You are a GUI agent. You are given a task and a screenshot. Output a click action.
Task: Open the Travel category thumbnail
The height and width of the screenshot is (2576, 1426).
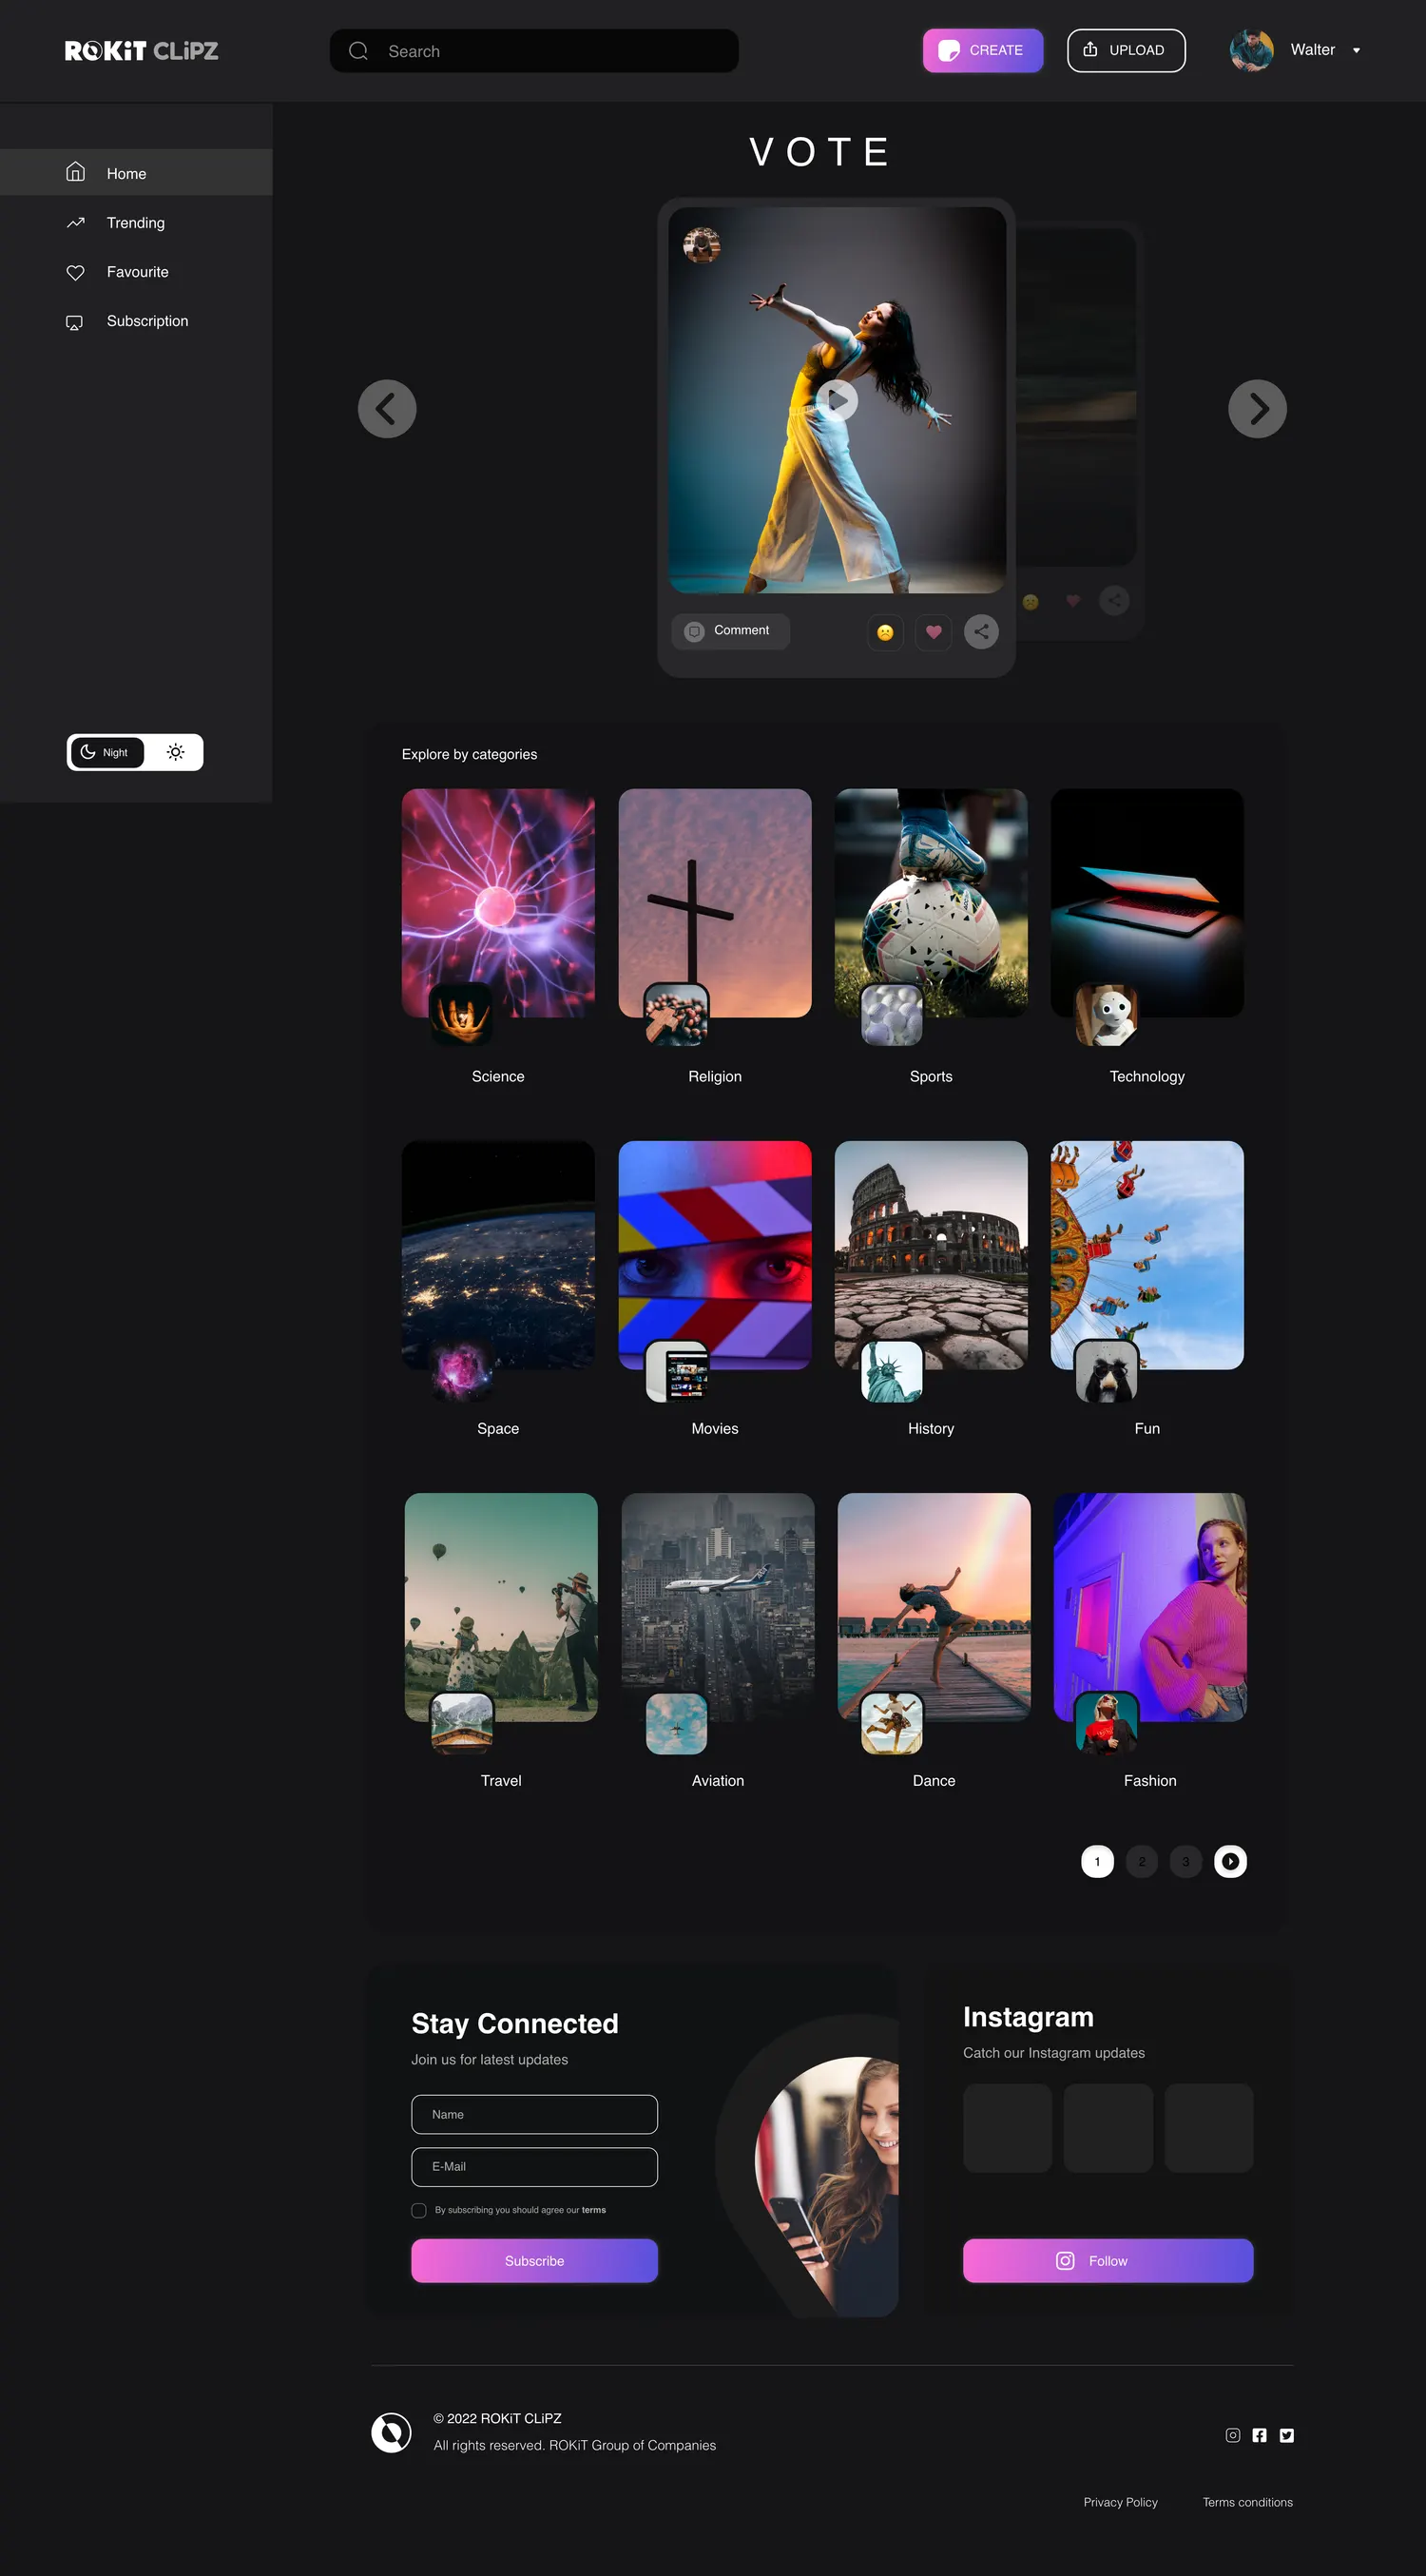pyautogui.click(x=501, y=1606)
